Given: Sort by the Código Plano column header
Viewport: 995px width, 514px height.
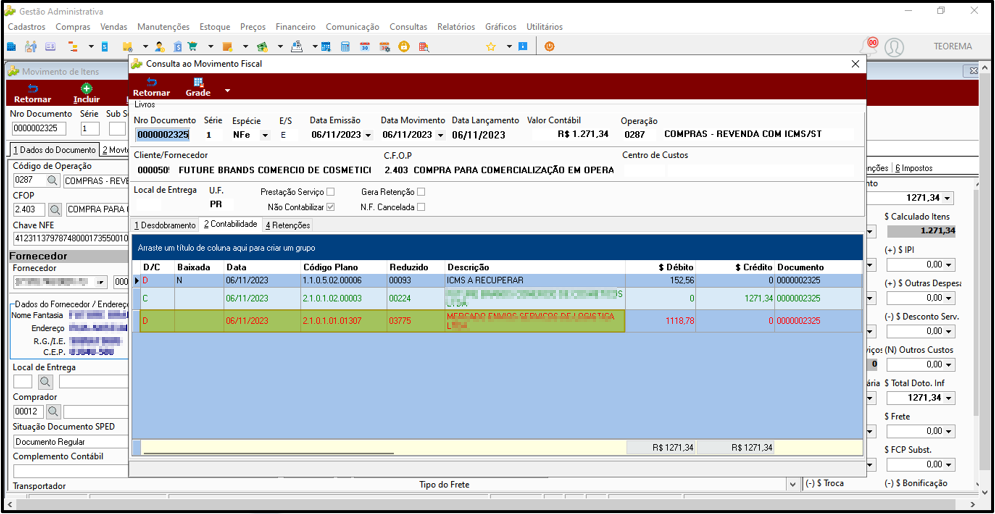Looking at the screenshot, I should [344, 267].
